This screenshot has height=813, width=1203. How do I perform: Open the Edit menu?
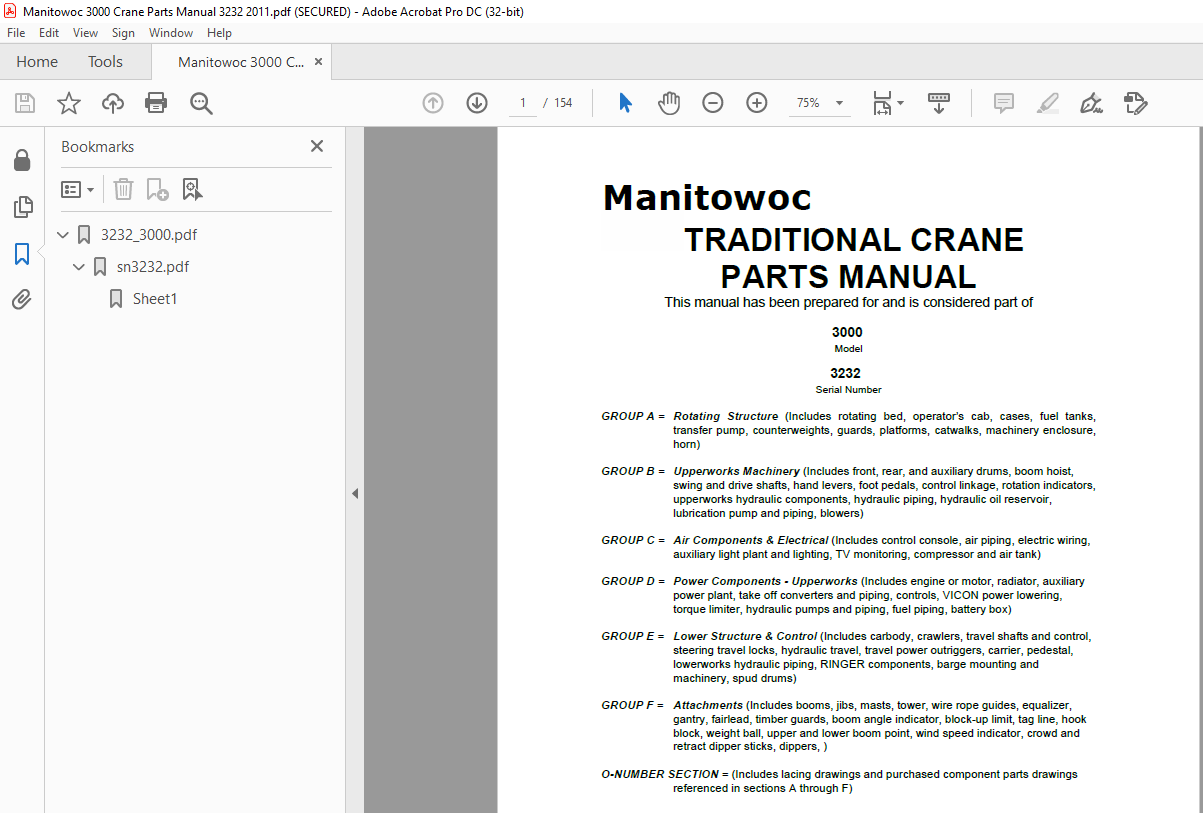(49, 33)
